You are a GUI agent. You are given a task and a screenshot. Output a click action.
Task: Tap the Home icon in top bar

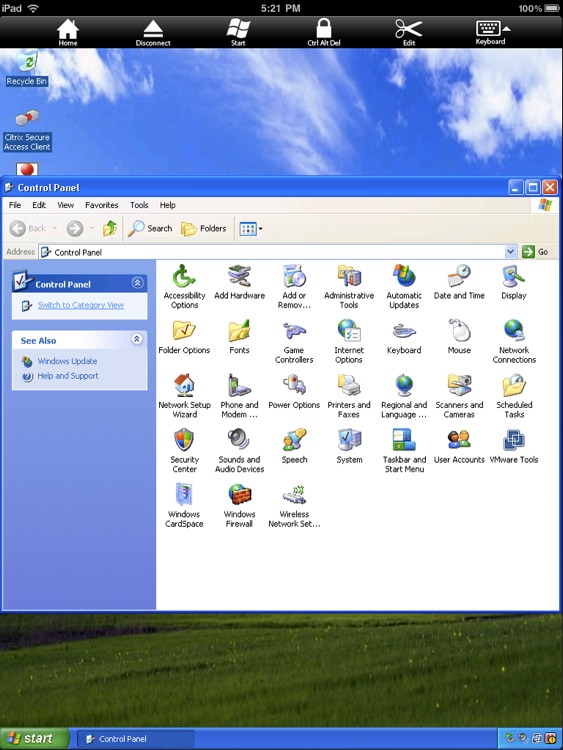click(68, 33)
